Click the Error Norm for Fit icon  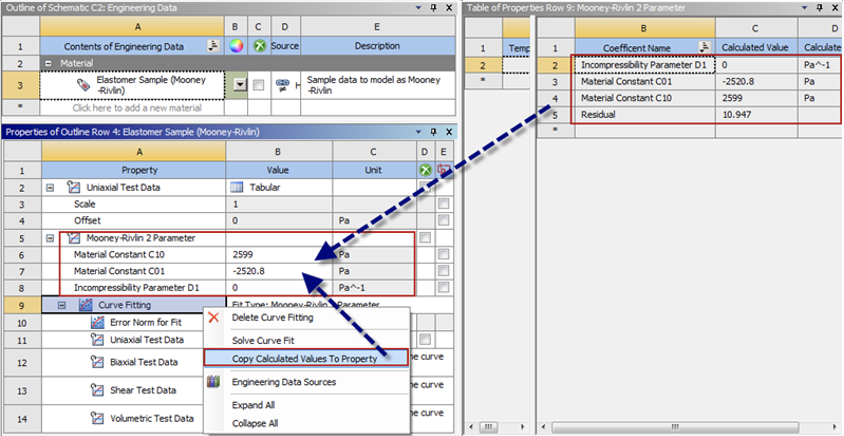pyautogui.click(x=97, y=322)
